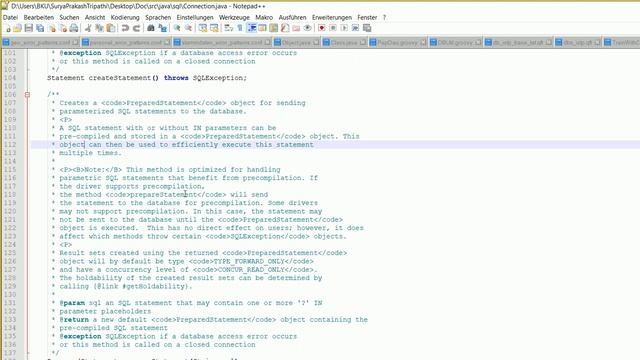Click the Save All toolbar icon
The width and height of the screenshot is (640, 360).
[40, 28]
